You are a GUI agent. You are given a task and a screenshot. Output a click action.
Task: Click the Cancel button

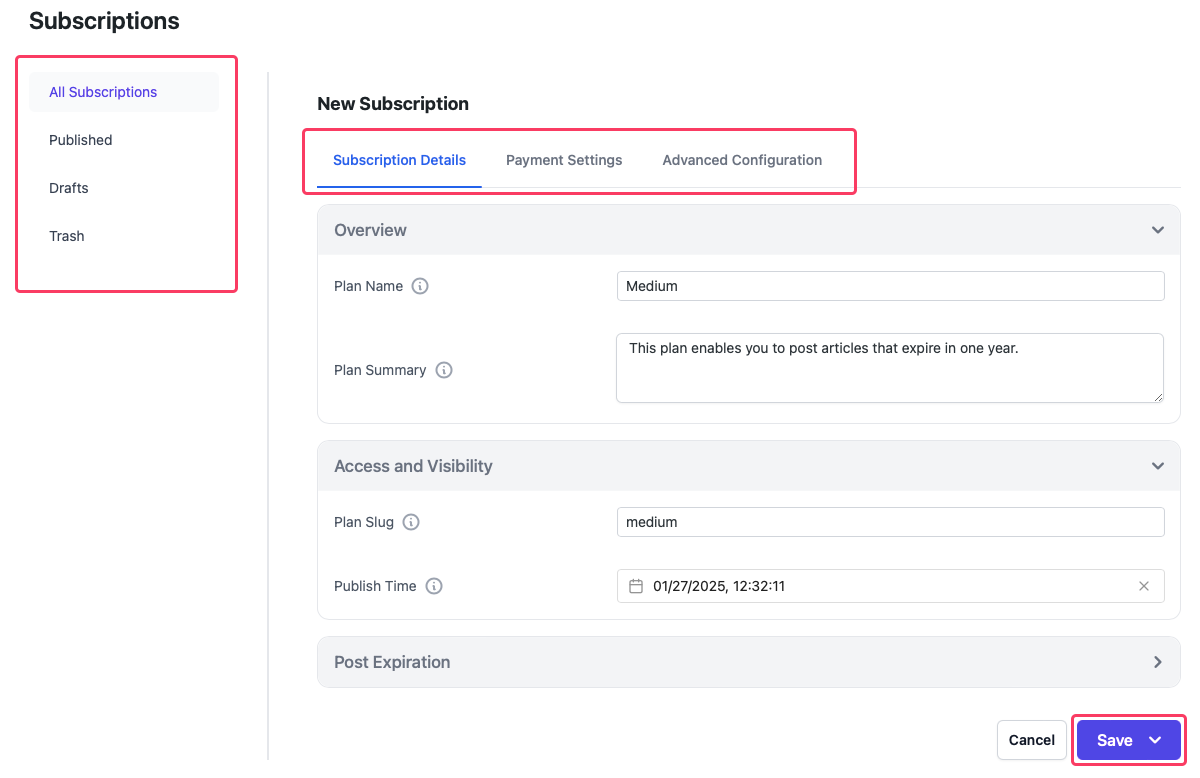(x=1031, y=740)
